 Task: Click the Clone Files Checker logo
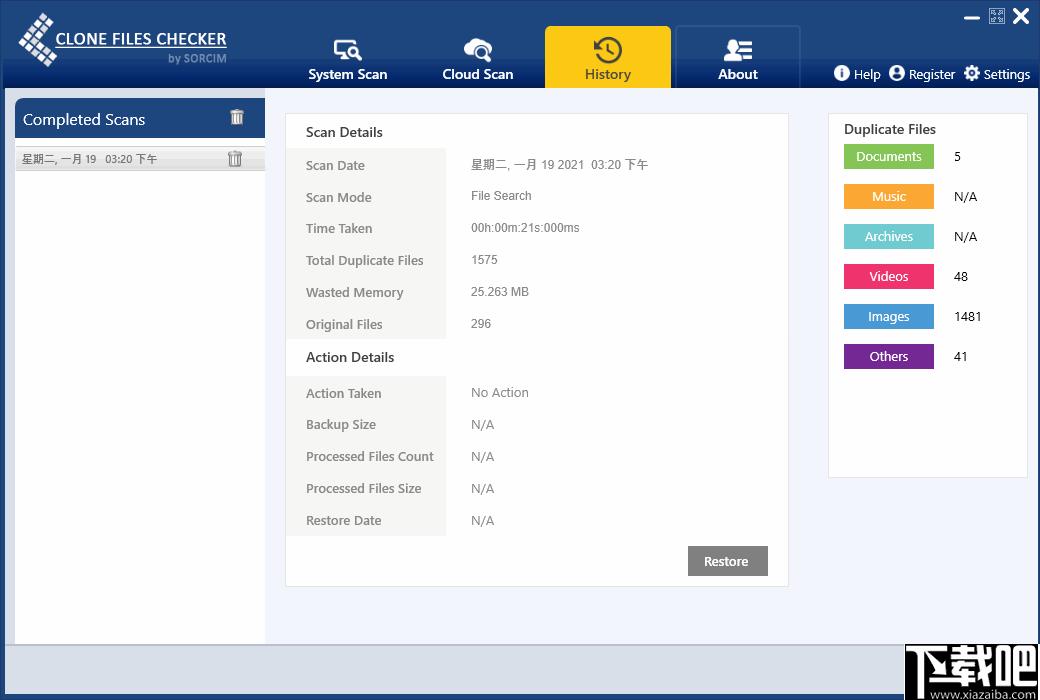coord(123,41)
